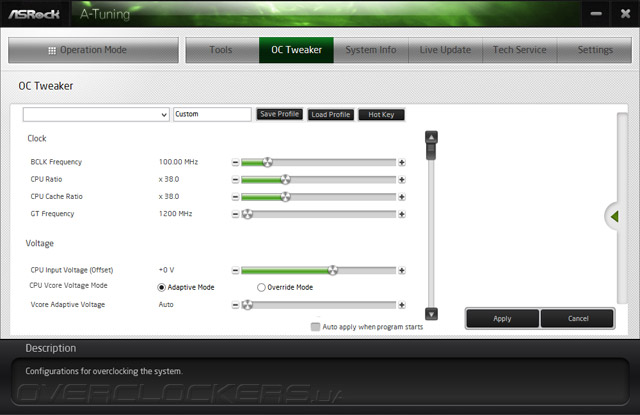Go to the Live Update tab
The image size is (640, 415).
pos(445,50)
